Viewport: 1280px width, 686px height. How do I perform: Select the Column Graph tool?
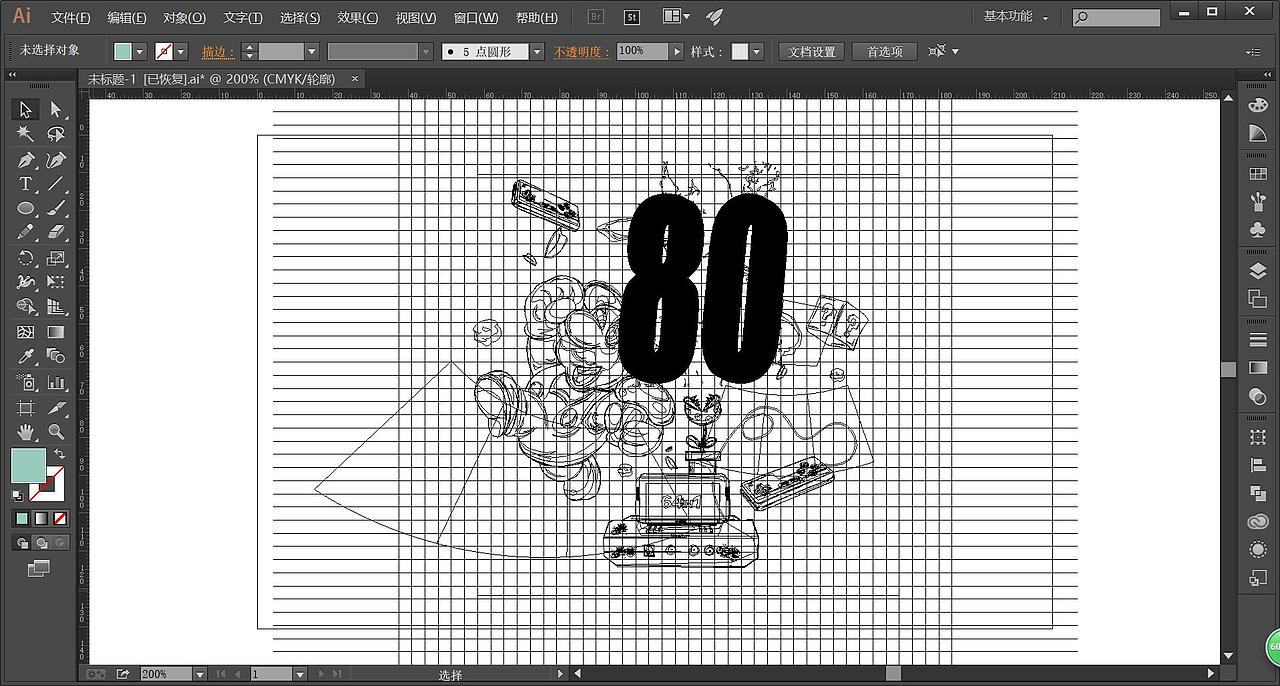coord(56,382)
